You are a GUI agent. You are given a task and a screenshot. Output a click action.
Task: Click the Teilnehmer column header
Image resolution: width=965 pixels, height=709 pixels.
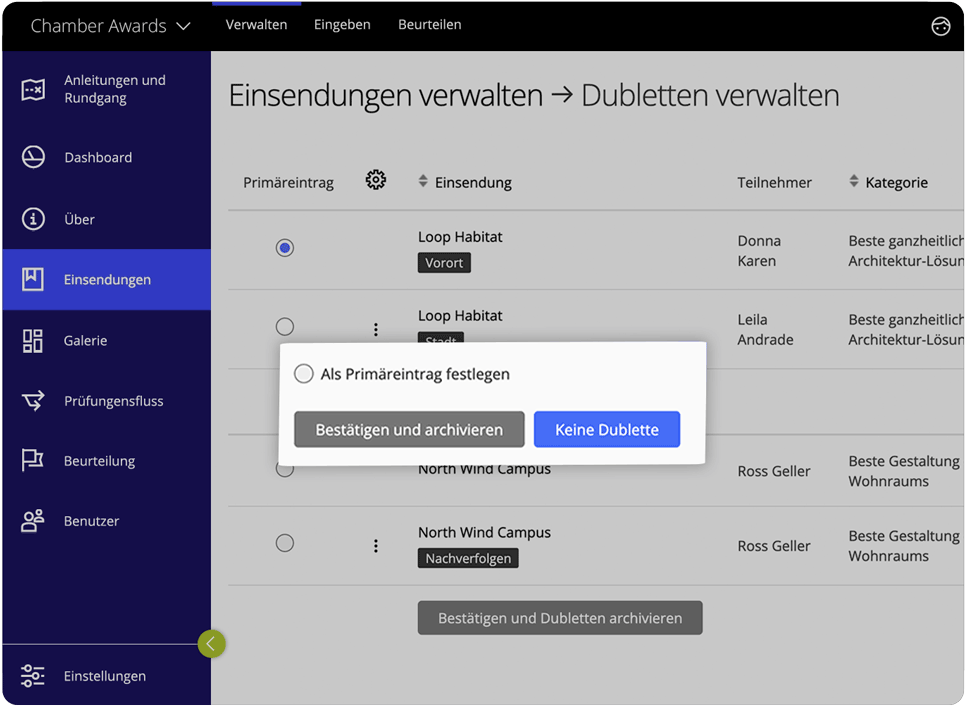(x=774, y=183)
